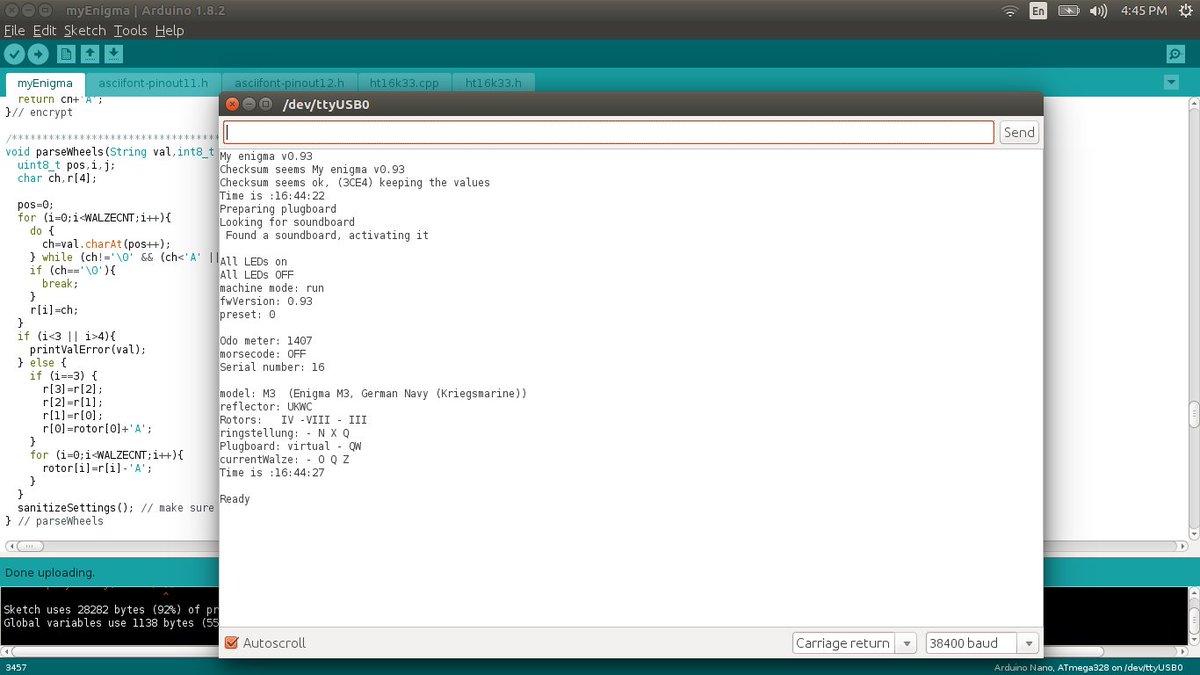Switch to the asciifont-pinout12.h tab

(289, 83)
